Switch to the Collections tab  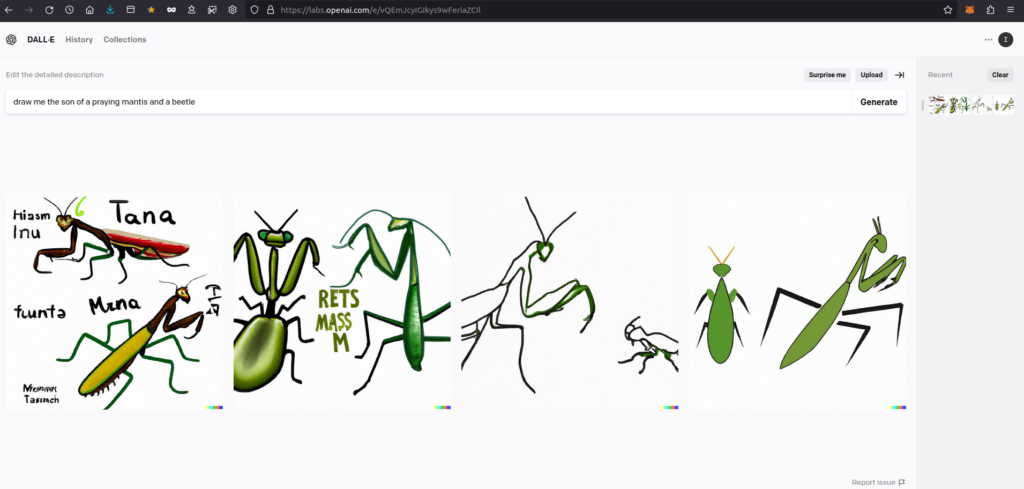pyautogui.click(x=125, y=40)
